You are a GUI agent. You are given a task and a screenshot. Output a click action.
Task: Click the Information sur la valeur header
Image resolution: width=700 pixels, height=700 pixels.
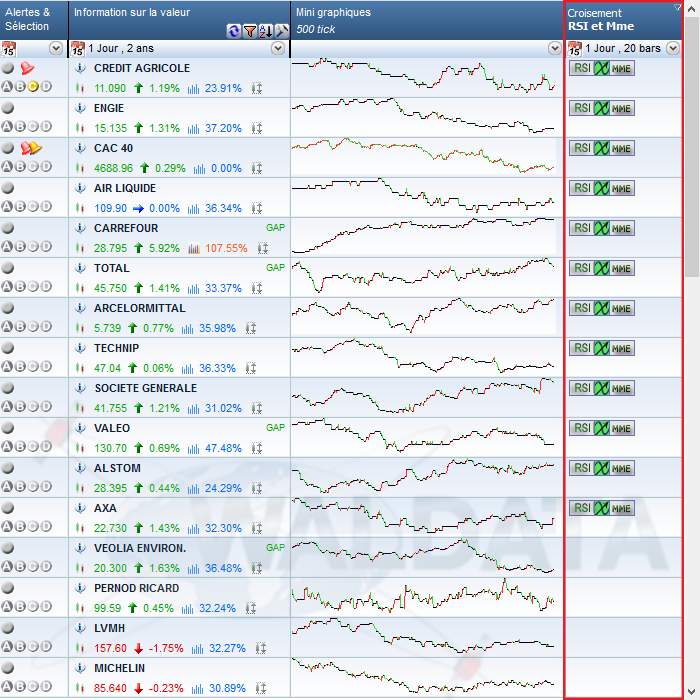coord(179,20)
